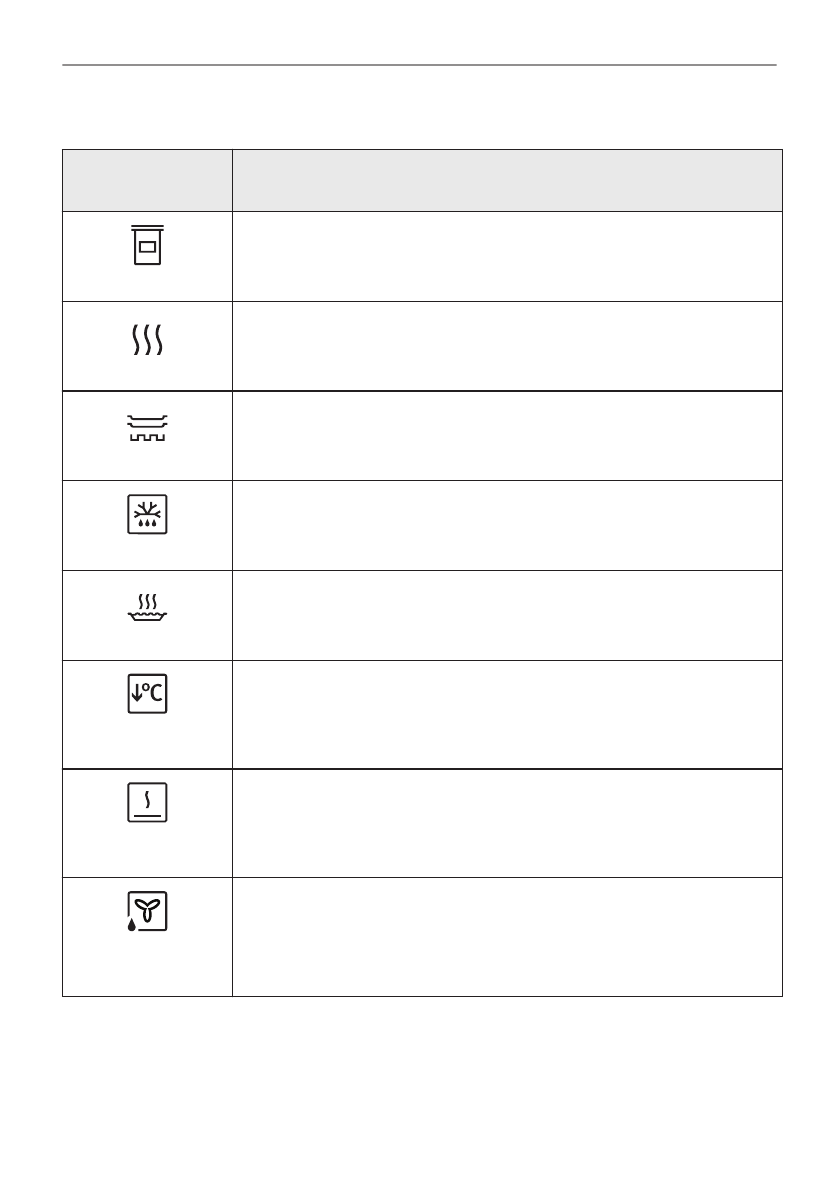Select the plate warming icon with notched base
This screenshot has width=839, height=1191.
coord(147,429)
